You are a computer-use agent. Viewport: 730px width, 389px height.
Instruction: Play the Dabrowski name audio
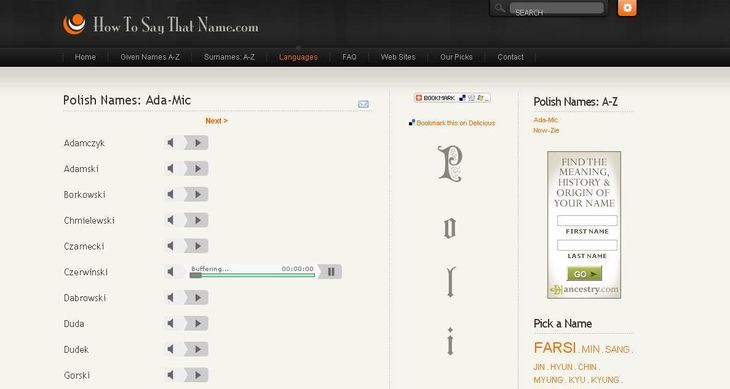(x=197, y=298)
